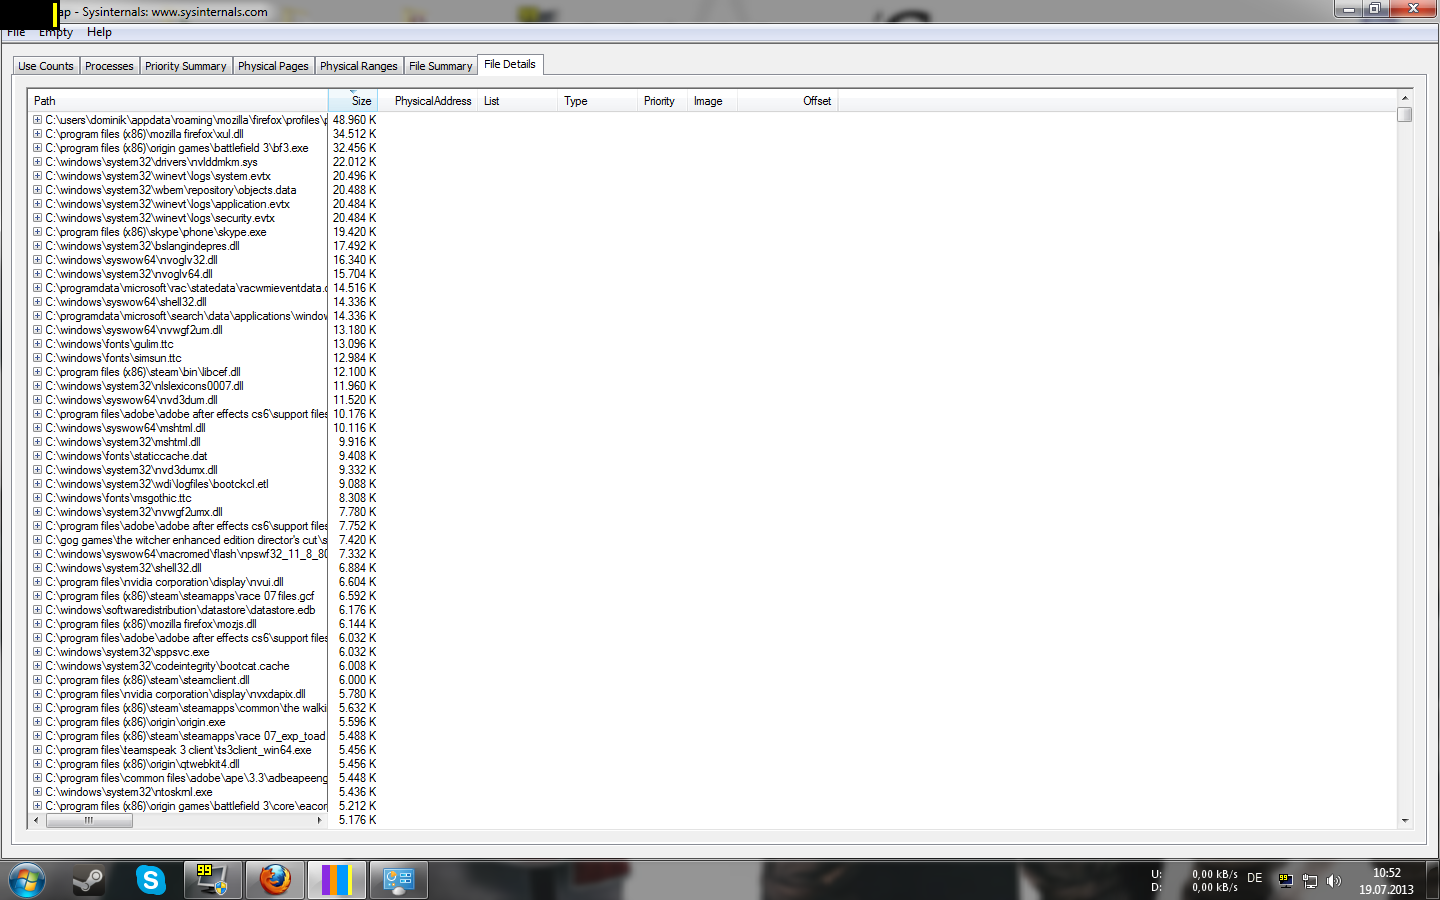Select the security.evtx row
This screenshot has height=900, width=1440.
160,218
